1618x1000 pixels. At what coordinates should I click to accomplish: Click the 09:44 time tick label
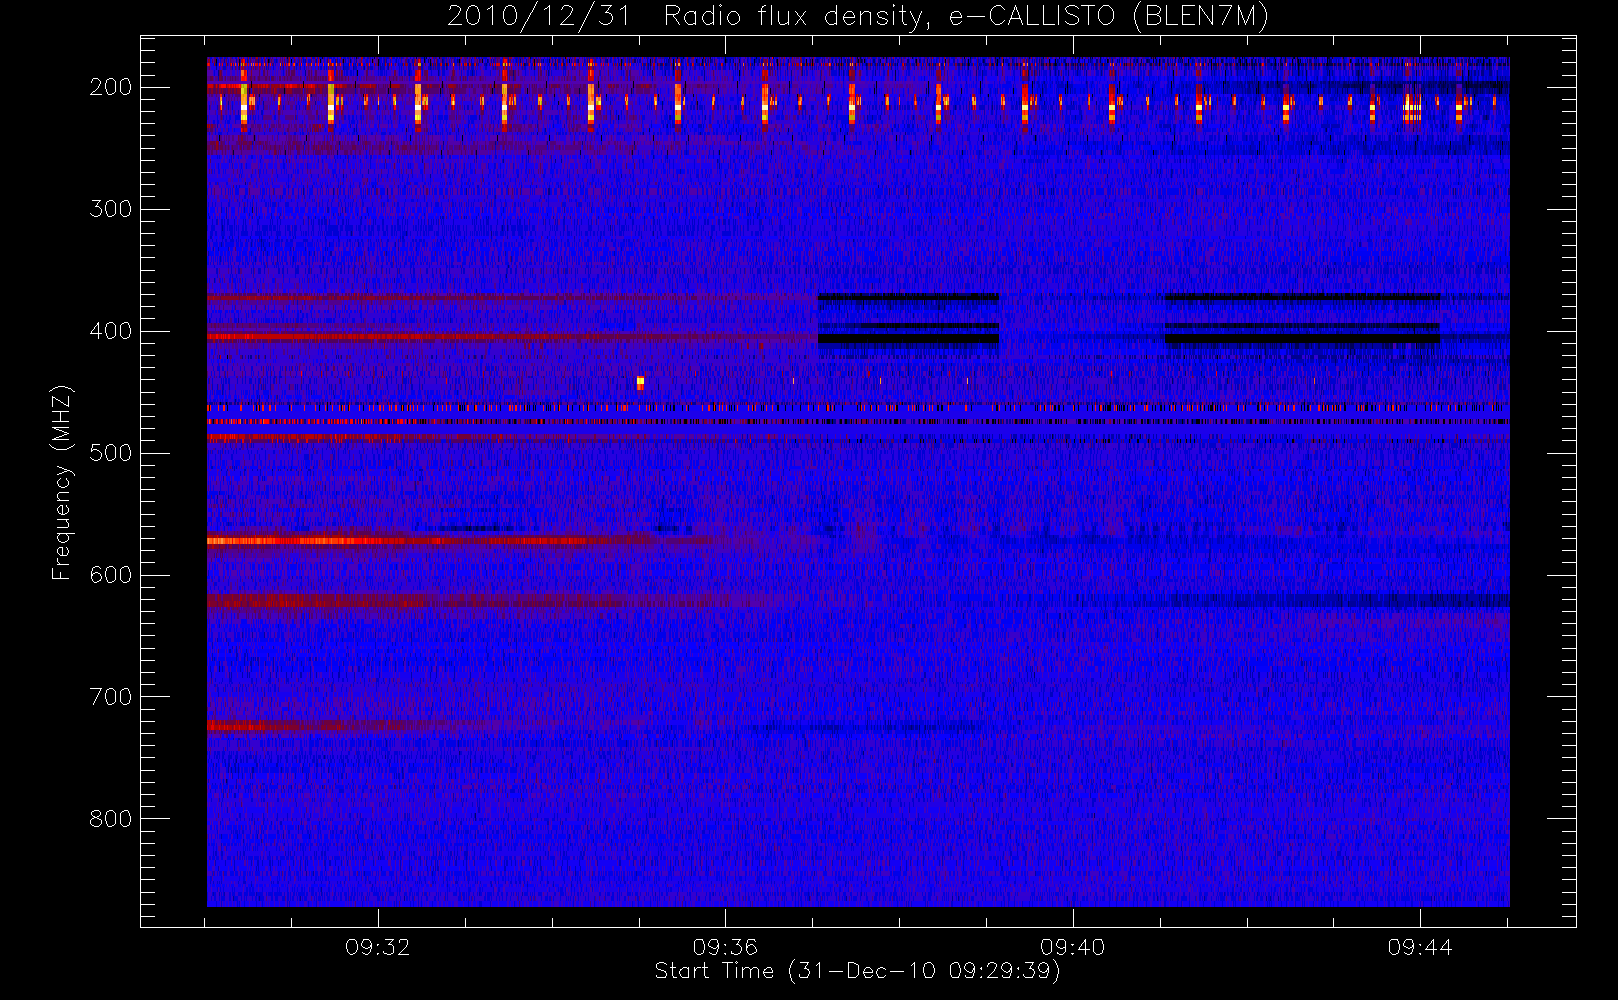pos(1420,947)
